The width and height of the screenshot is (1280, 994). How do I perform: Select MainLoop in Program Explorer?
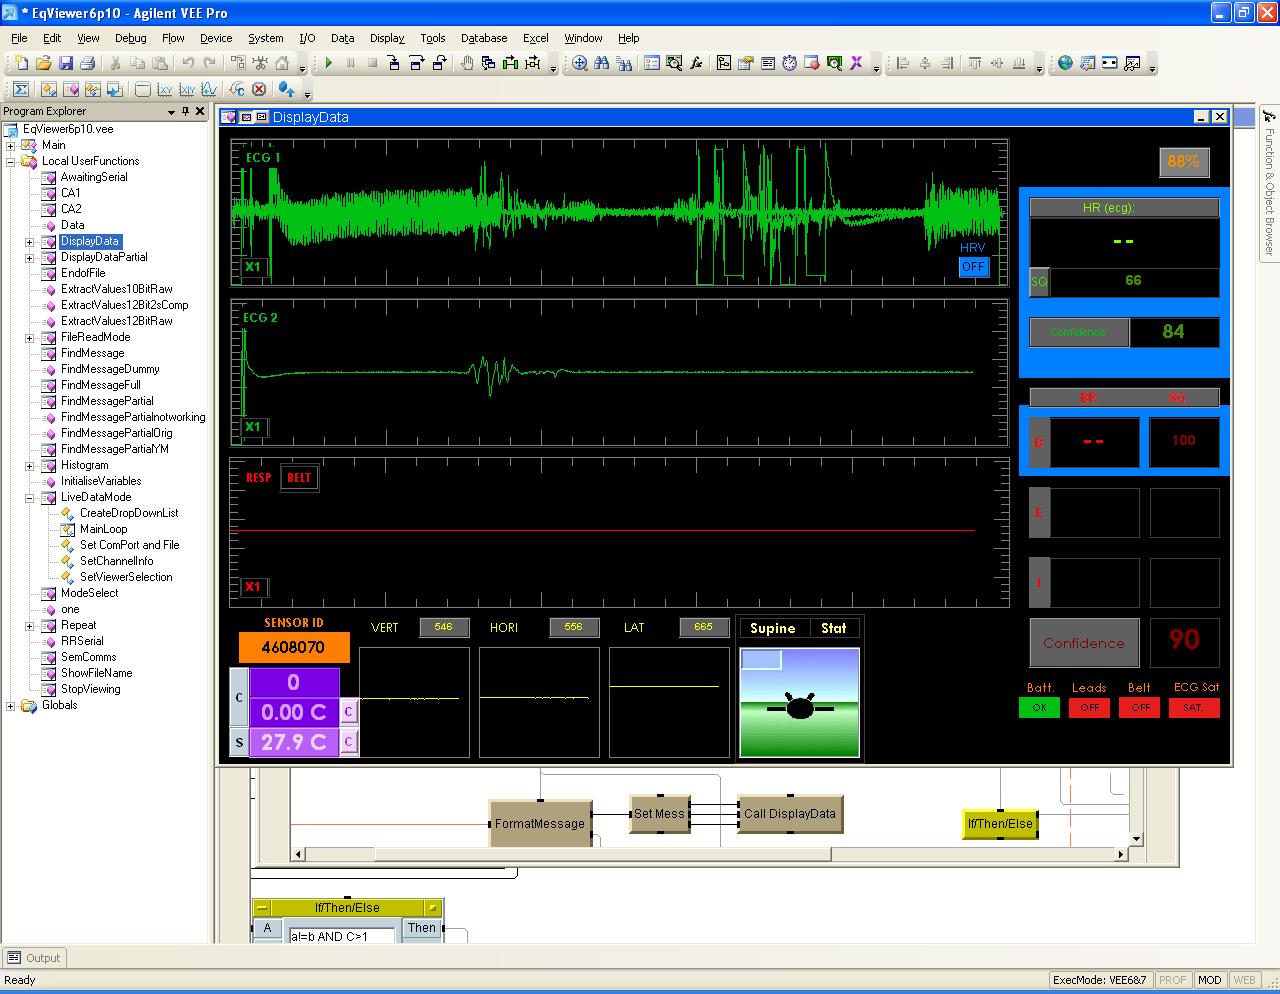coord(103,529)
